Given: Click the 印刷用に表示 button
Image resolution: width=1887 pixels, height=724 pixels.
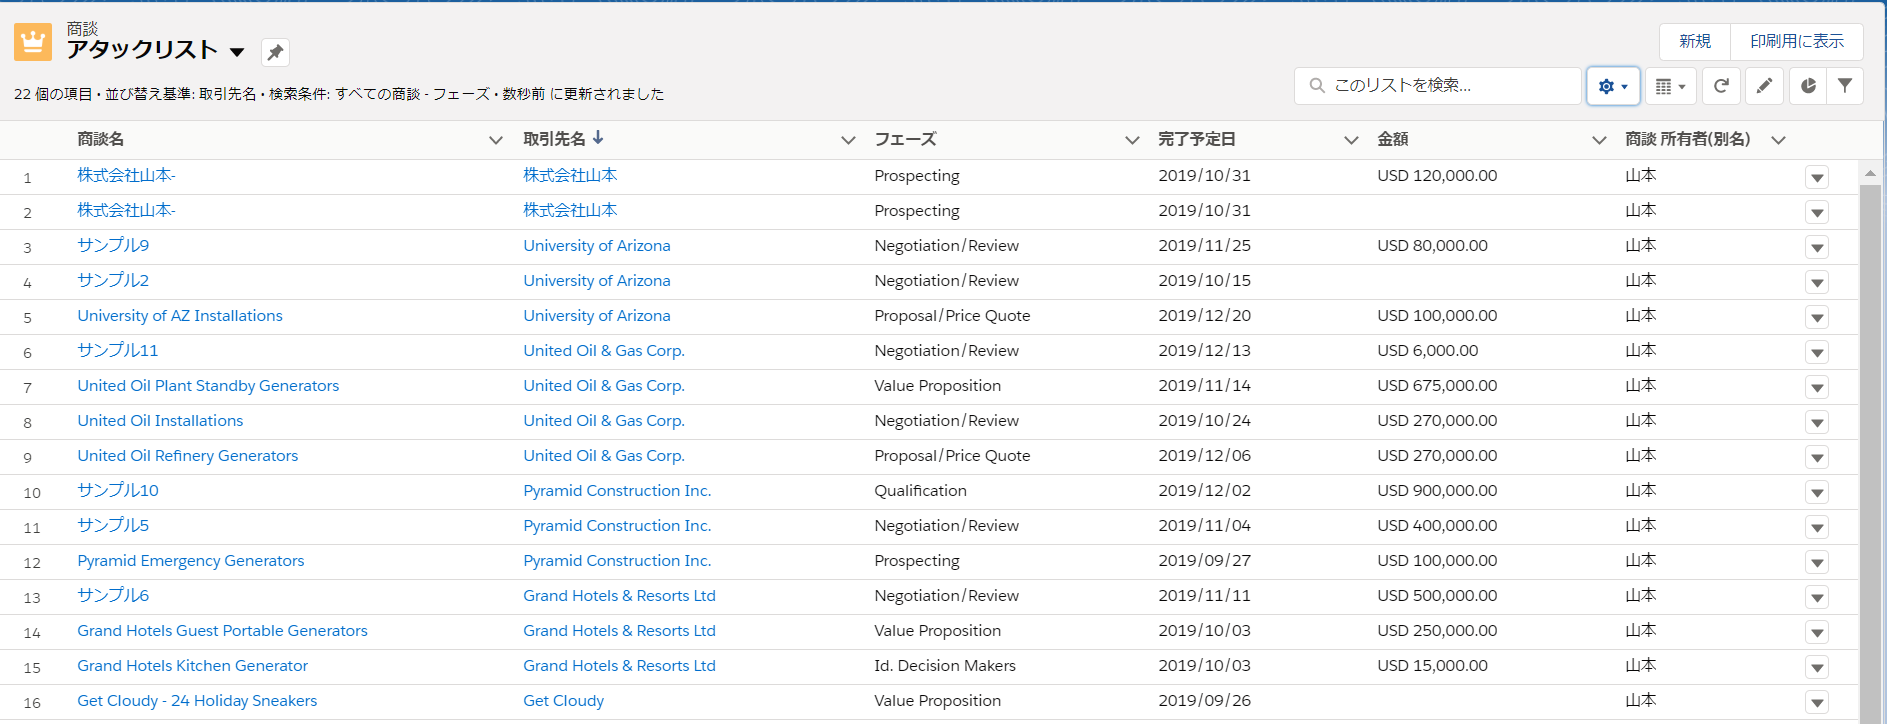Looking at the screenshot, I should tap(1797, 41).
